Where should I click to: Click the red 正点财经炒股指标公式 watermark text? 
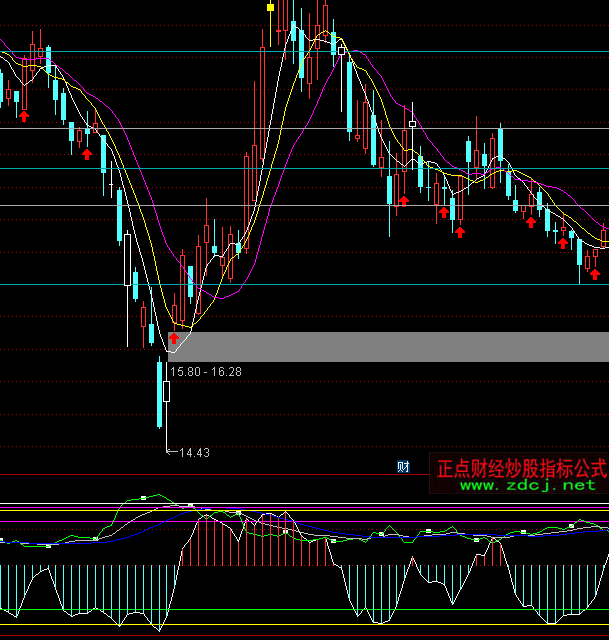521,467
